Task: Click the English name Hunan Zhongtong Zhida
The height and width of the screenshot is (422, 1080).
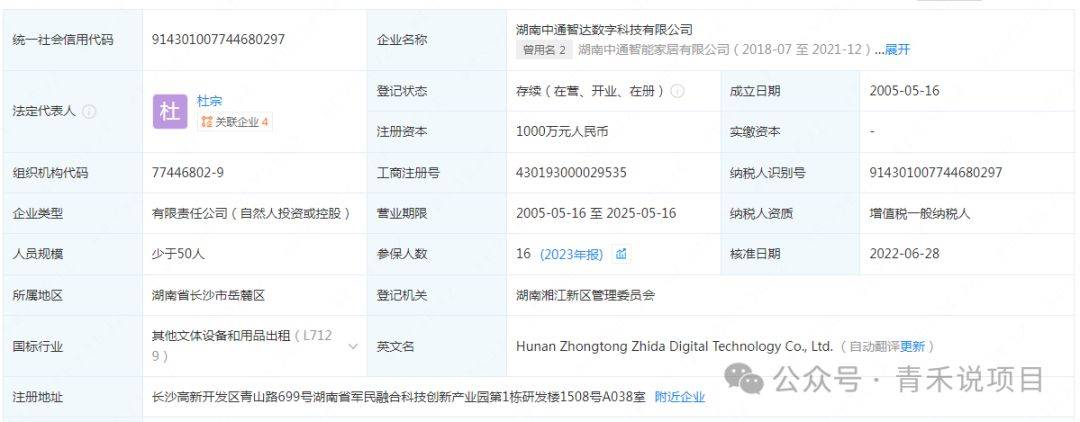Action: 674,346
